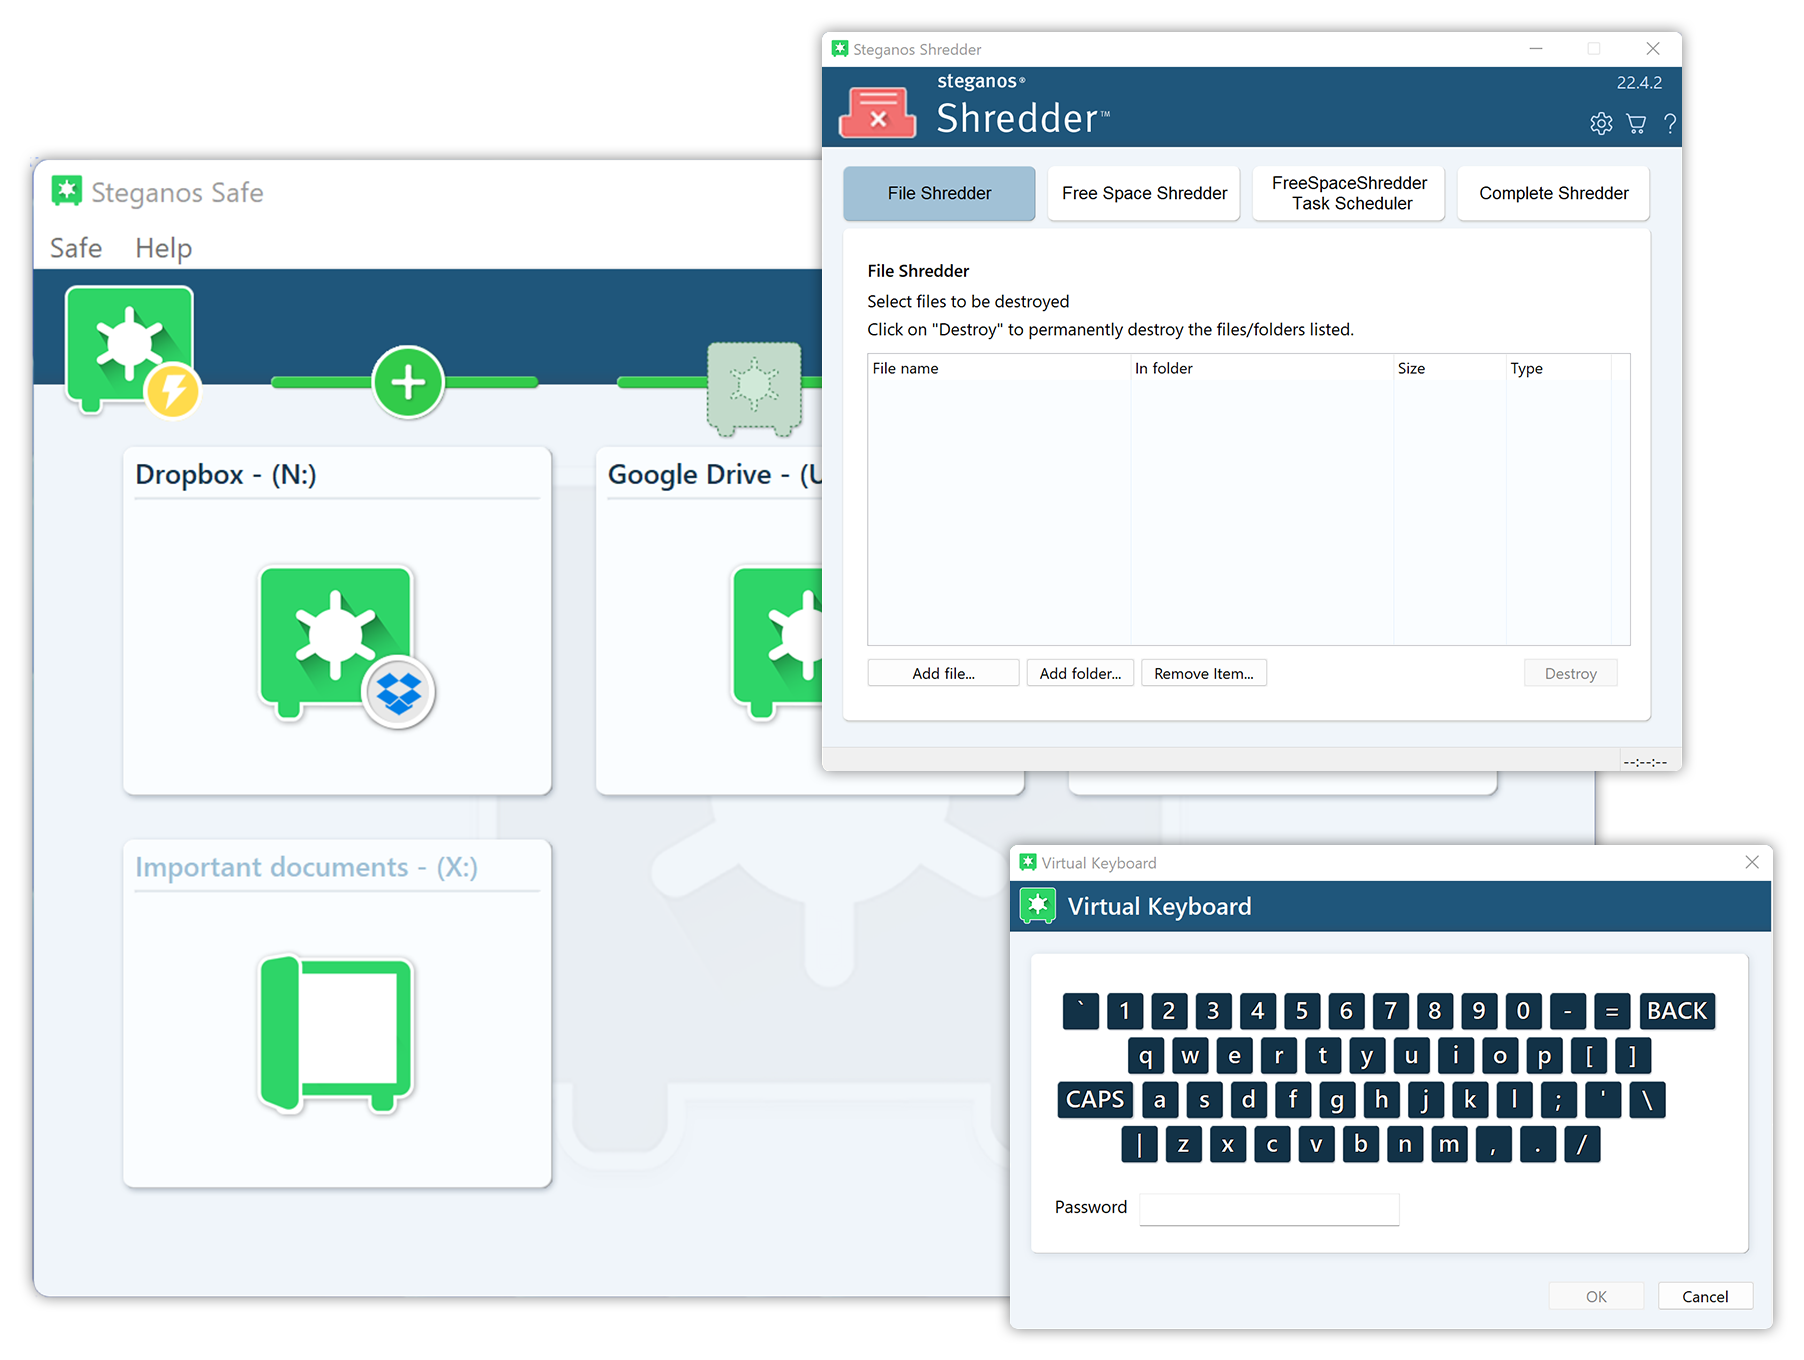Open FreeSpaceShredder Task Scheduler tab

[x=1349, y=193]
